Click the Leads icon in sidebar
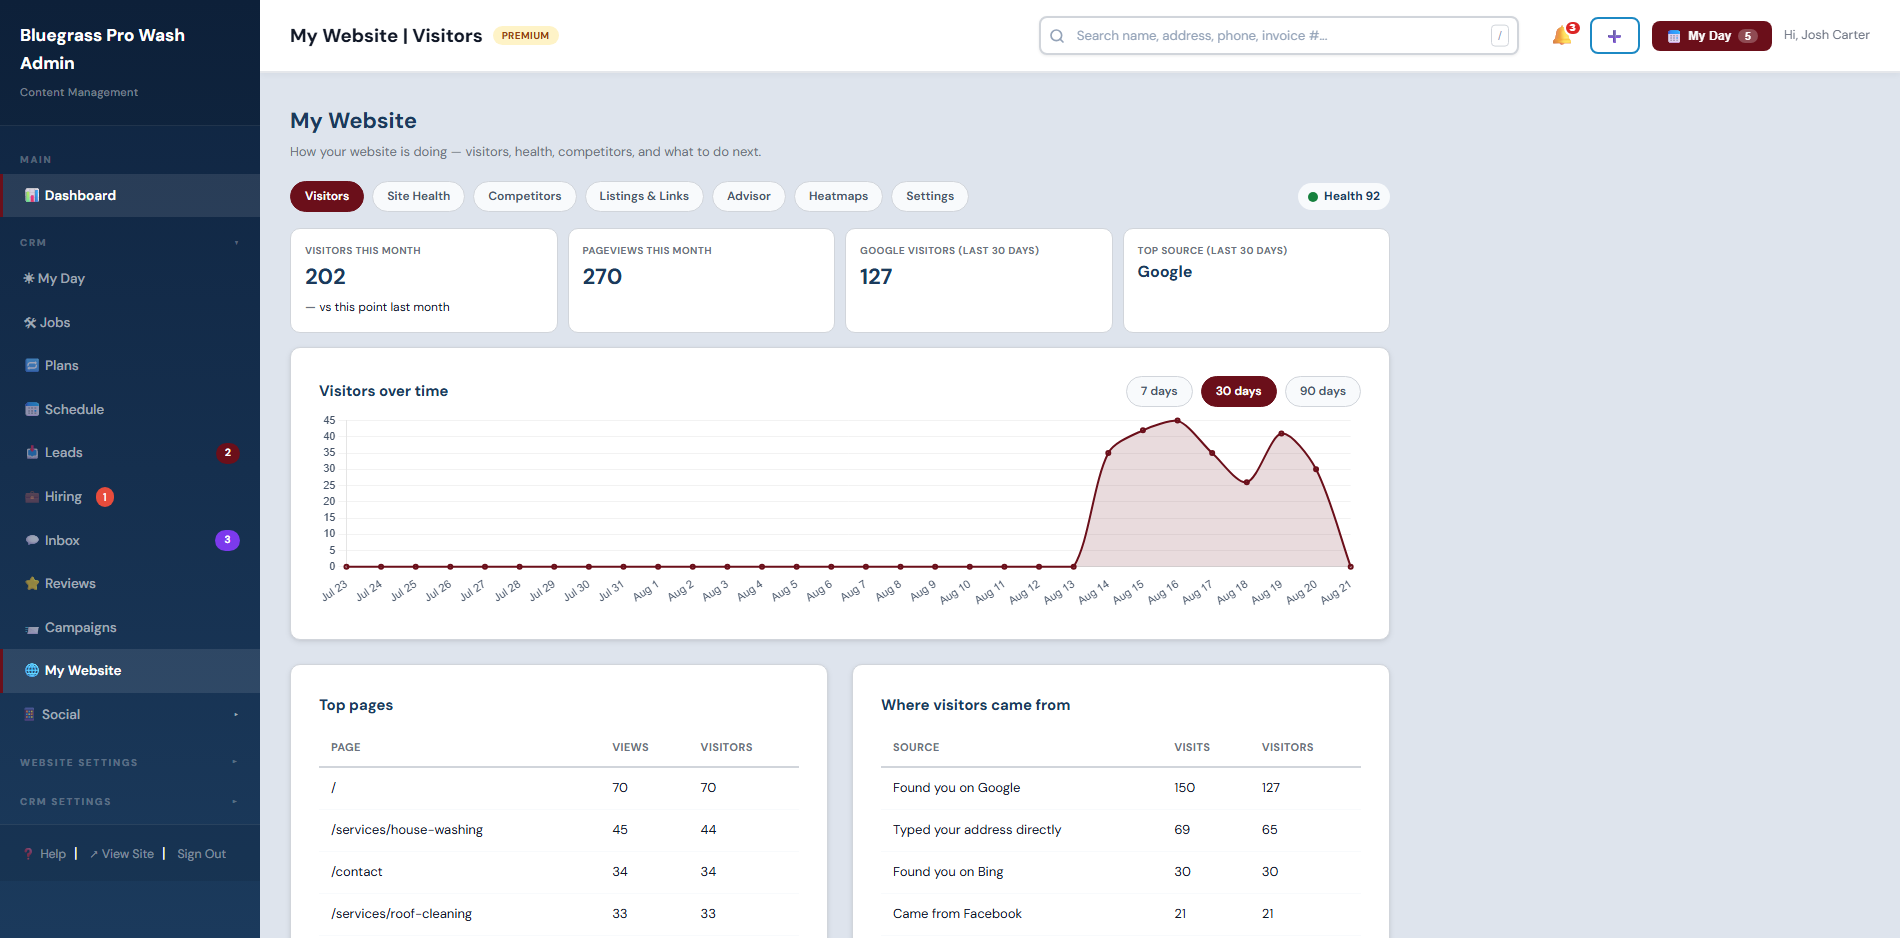The height and width of the screenshot is (938, 1900). (x=32, y=453)
